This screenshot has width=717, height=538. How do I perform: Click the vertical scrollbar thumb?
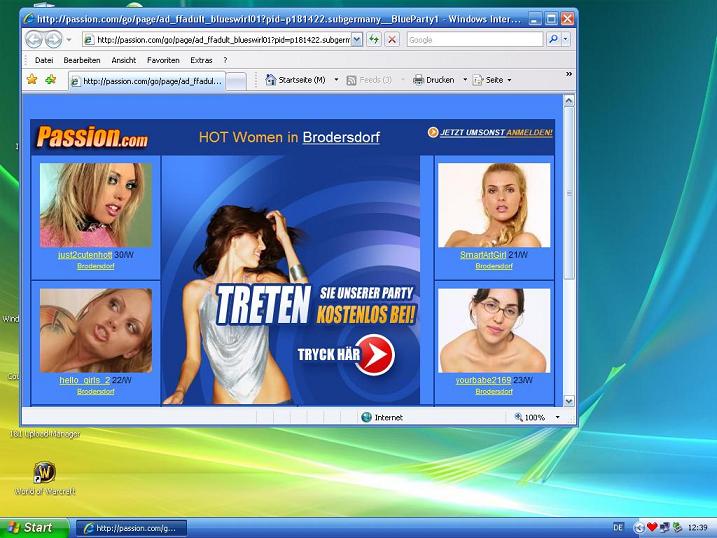click(x=569, y=193)
